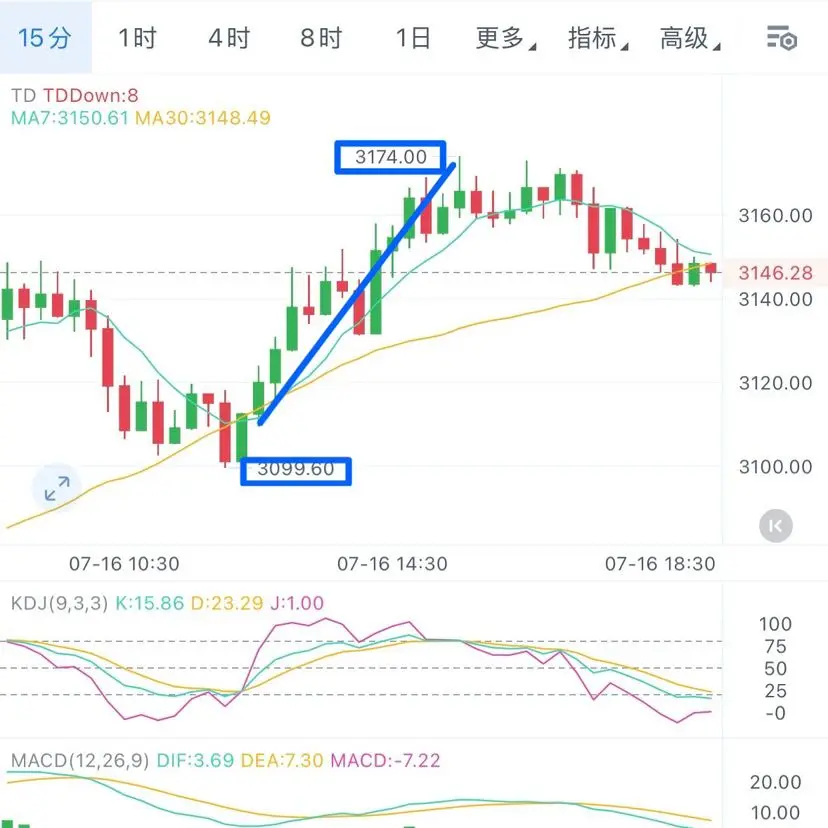Switch to the 8时 timeframe tab
This screenshot has height=828, width=828.
coord(321,38)
